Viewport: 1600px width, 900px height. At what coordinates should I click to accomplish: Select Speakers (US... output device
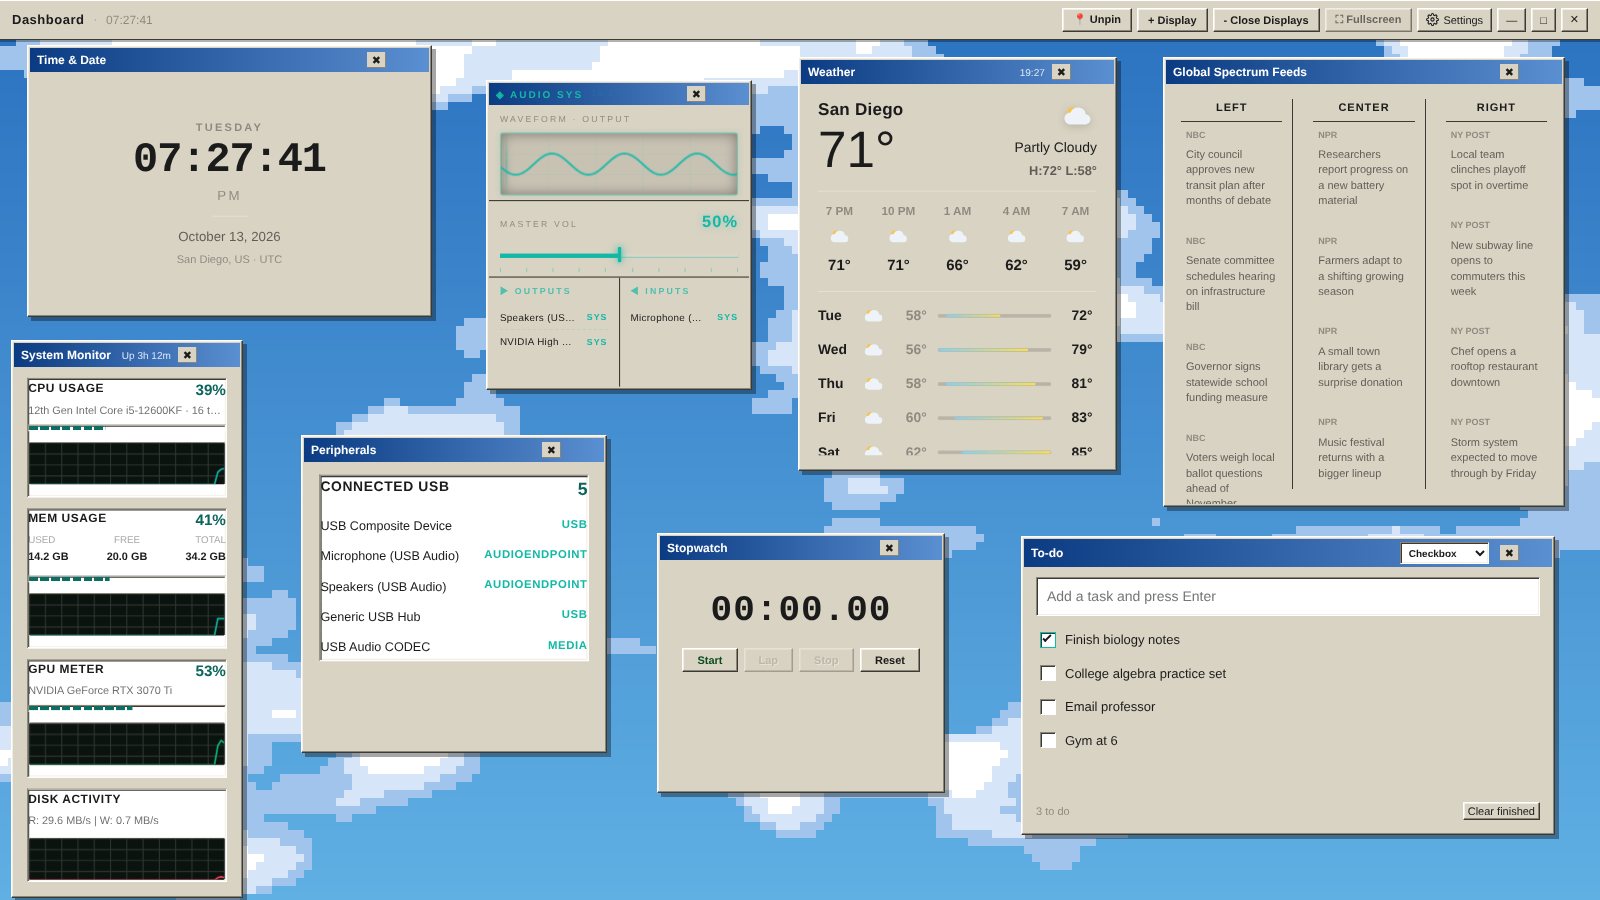pyautogui.click(x=554, y=318)
